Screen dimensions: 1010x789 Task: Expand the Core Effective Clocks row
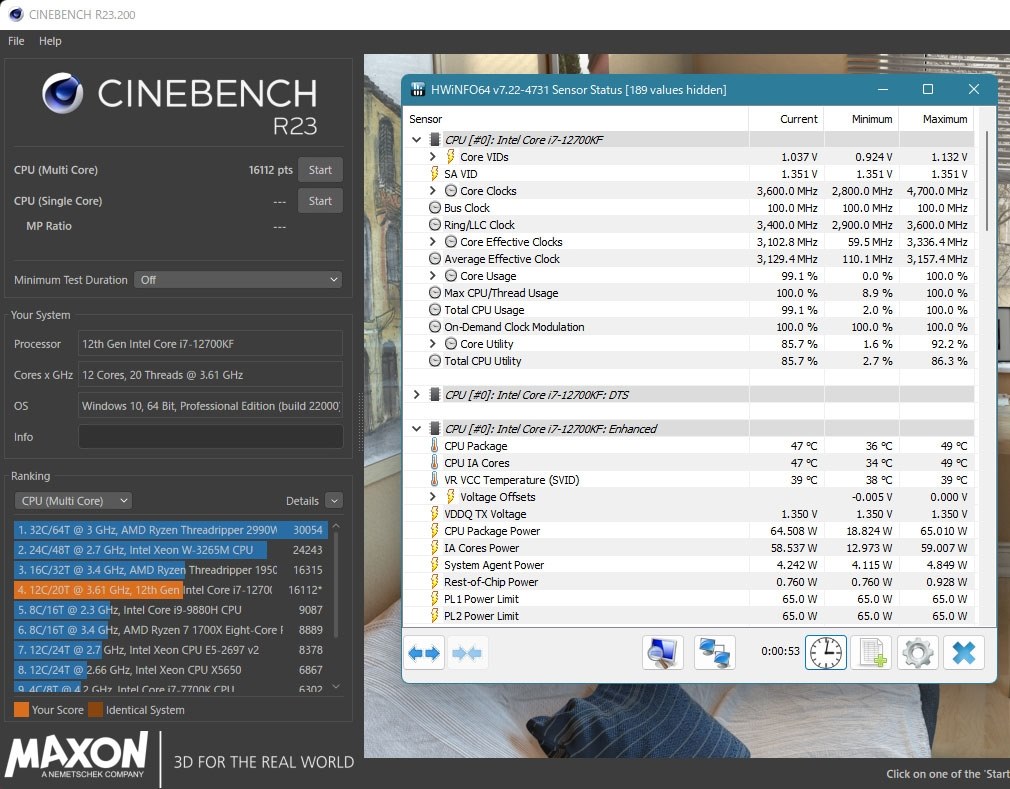pyautogui.click(x=433, y=242)
